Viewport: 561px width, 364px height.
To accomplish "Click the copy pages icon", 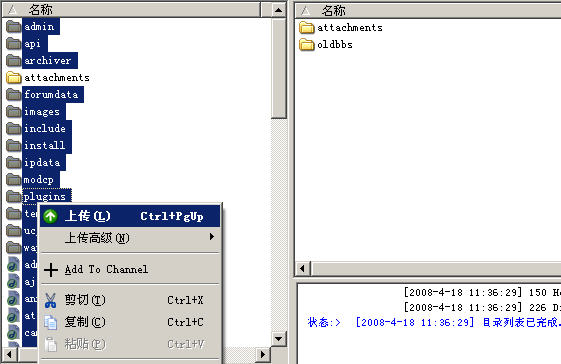I will 50,322.
